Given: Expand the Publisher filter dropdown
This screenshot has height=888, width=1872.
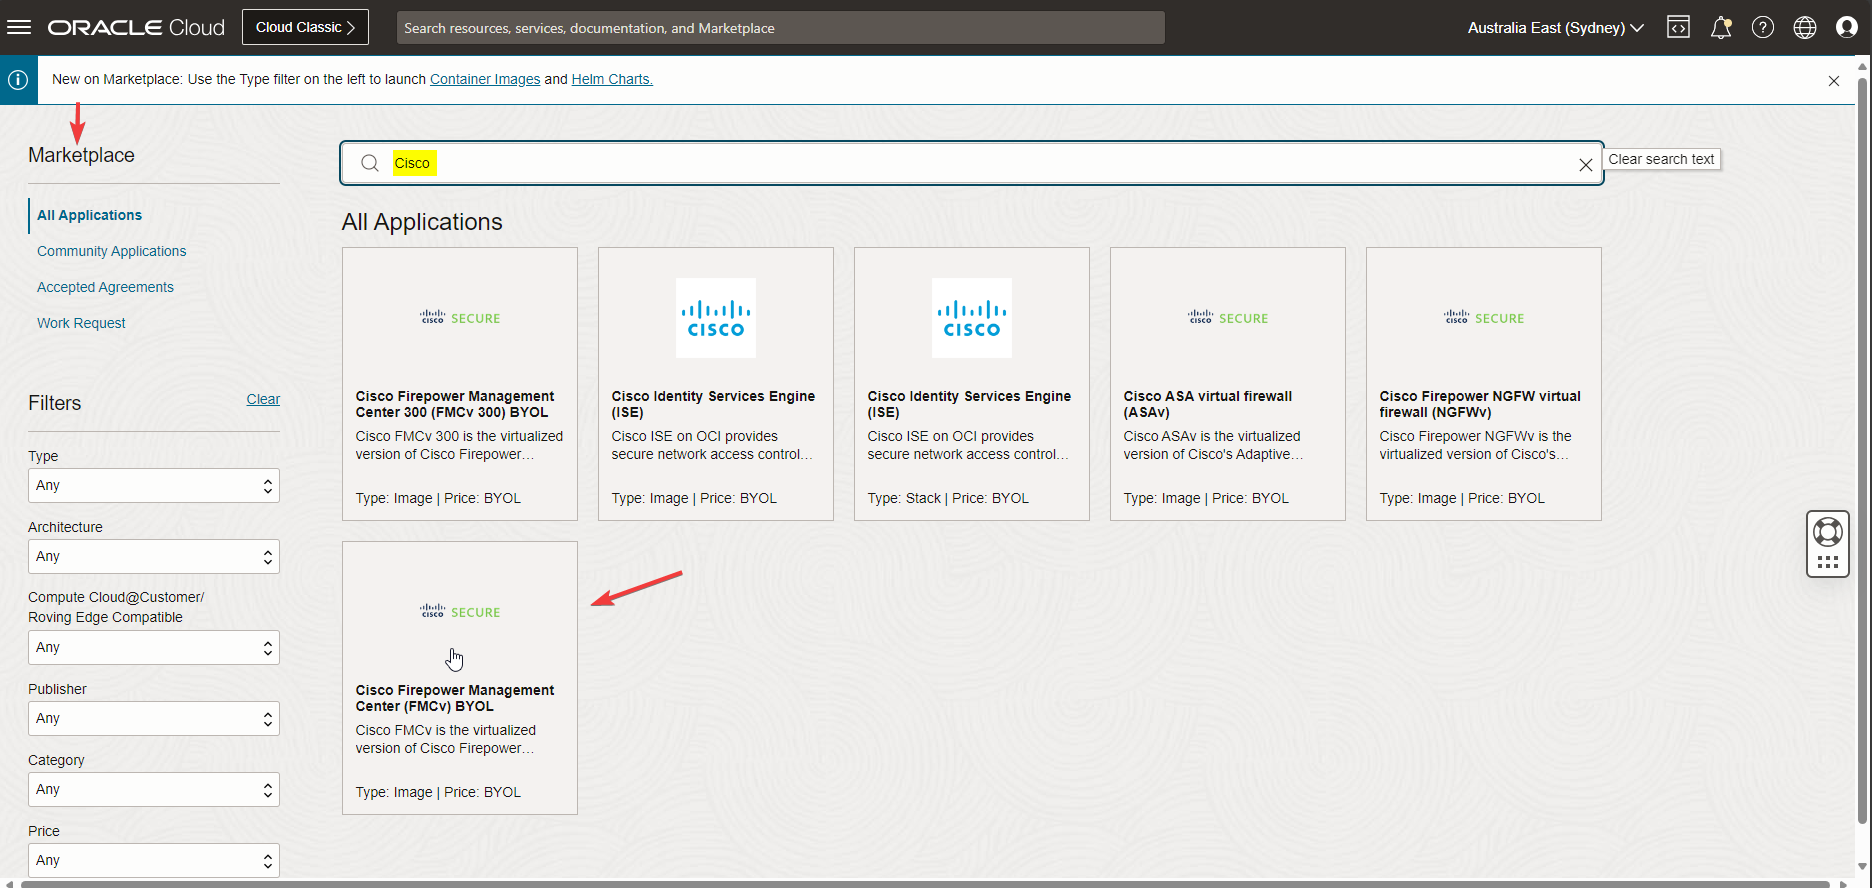Looking at the screenshot, I should pos(153,719).
